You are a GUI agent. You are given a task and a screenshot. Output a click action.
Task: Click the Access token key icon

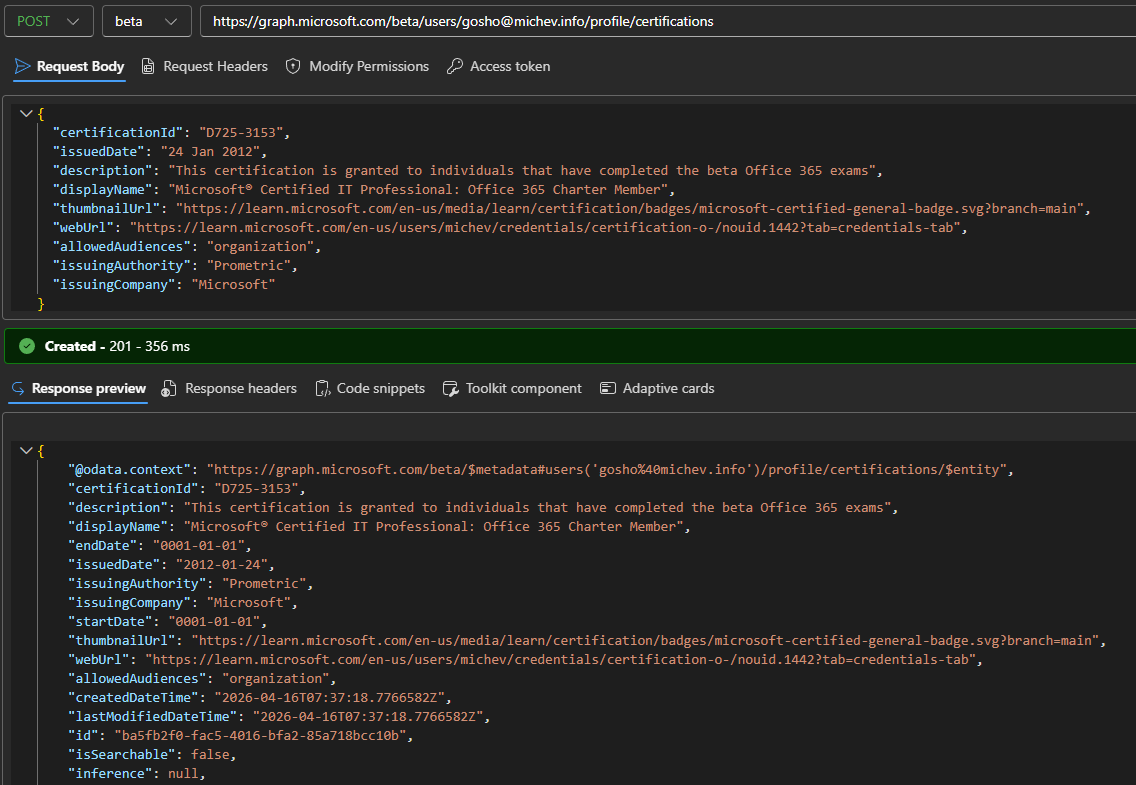click(x=454, y=67)
